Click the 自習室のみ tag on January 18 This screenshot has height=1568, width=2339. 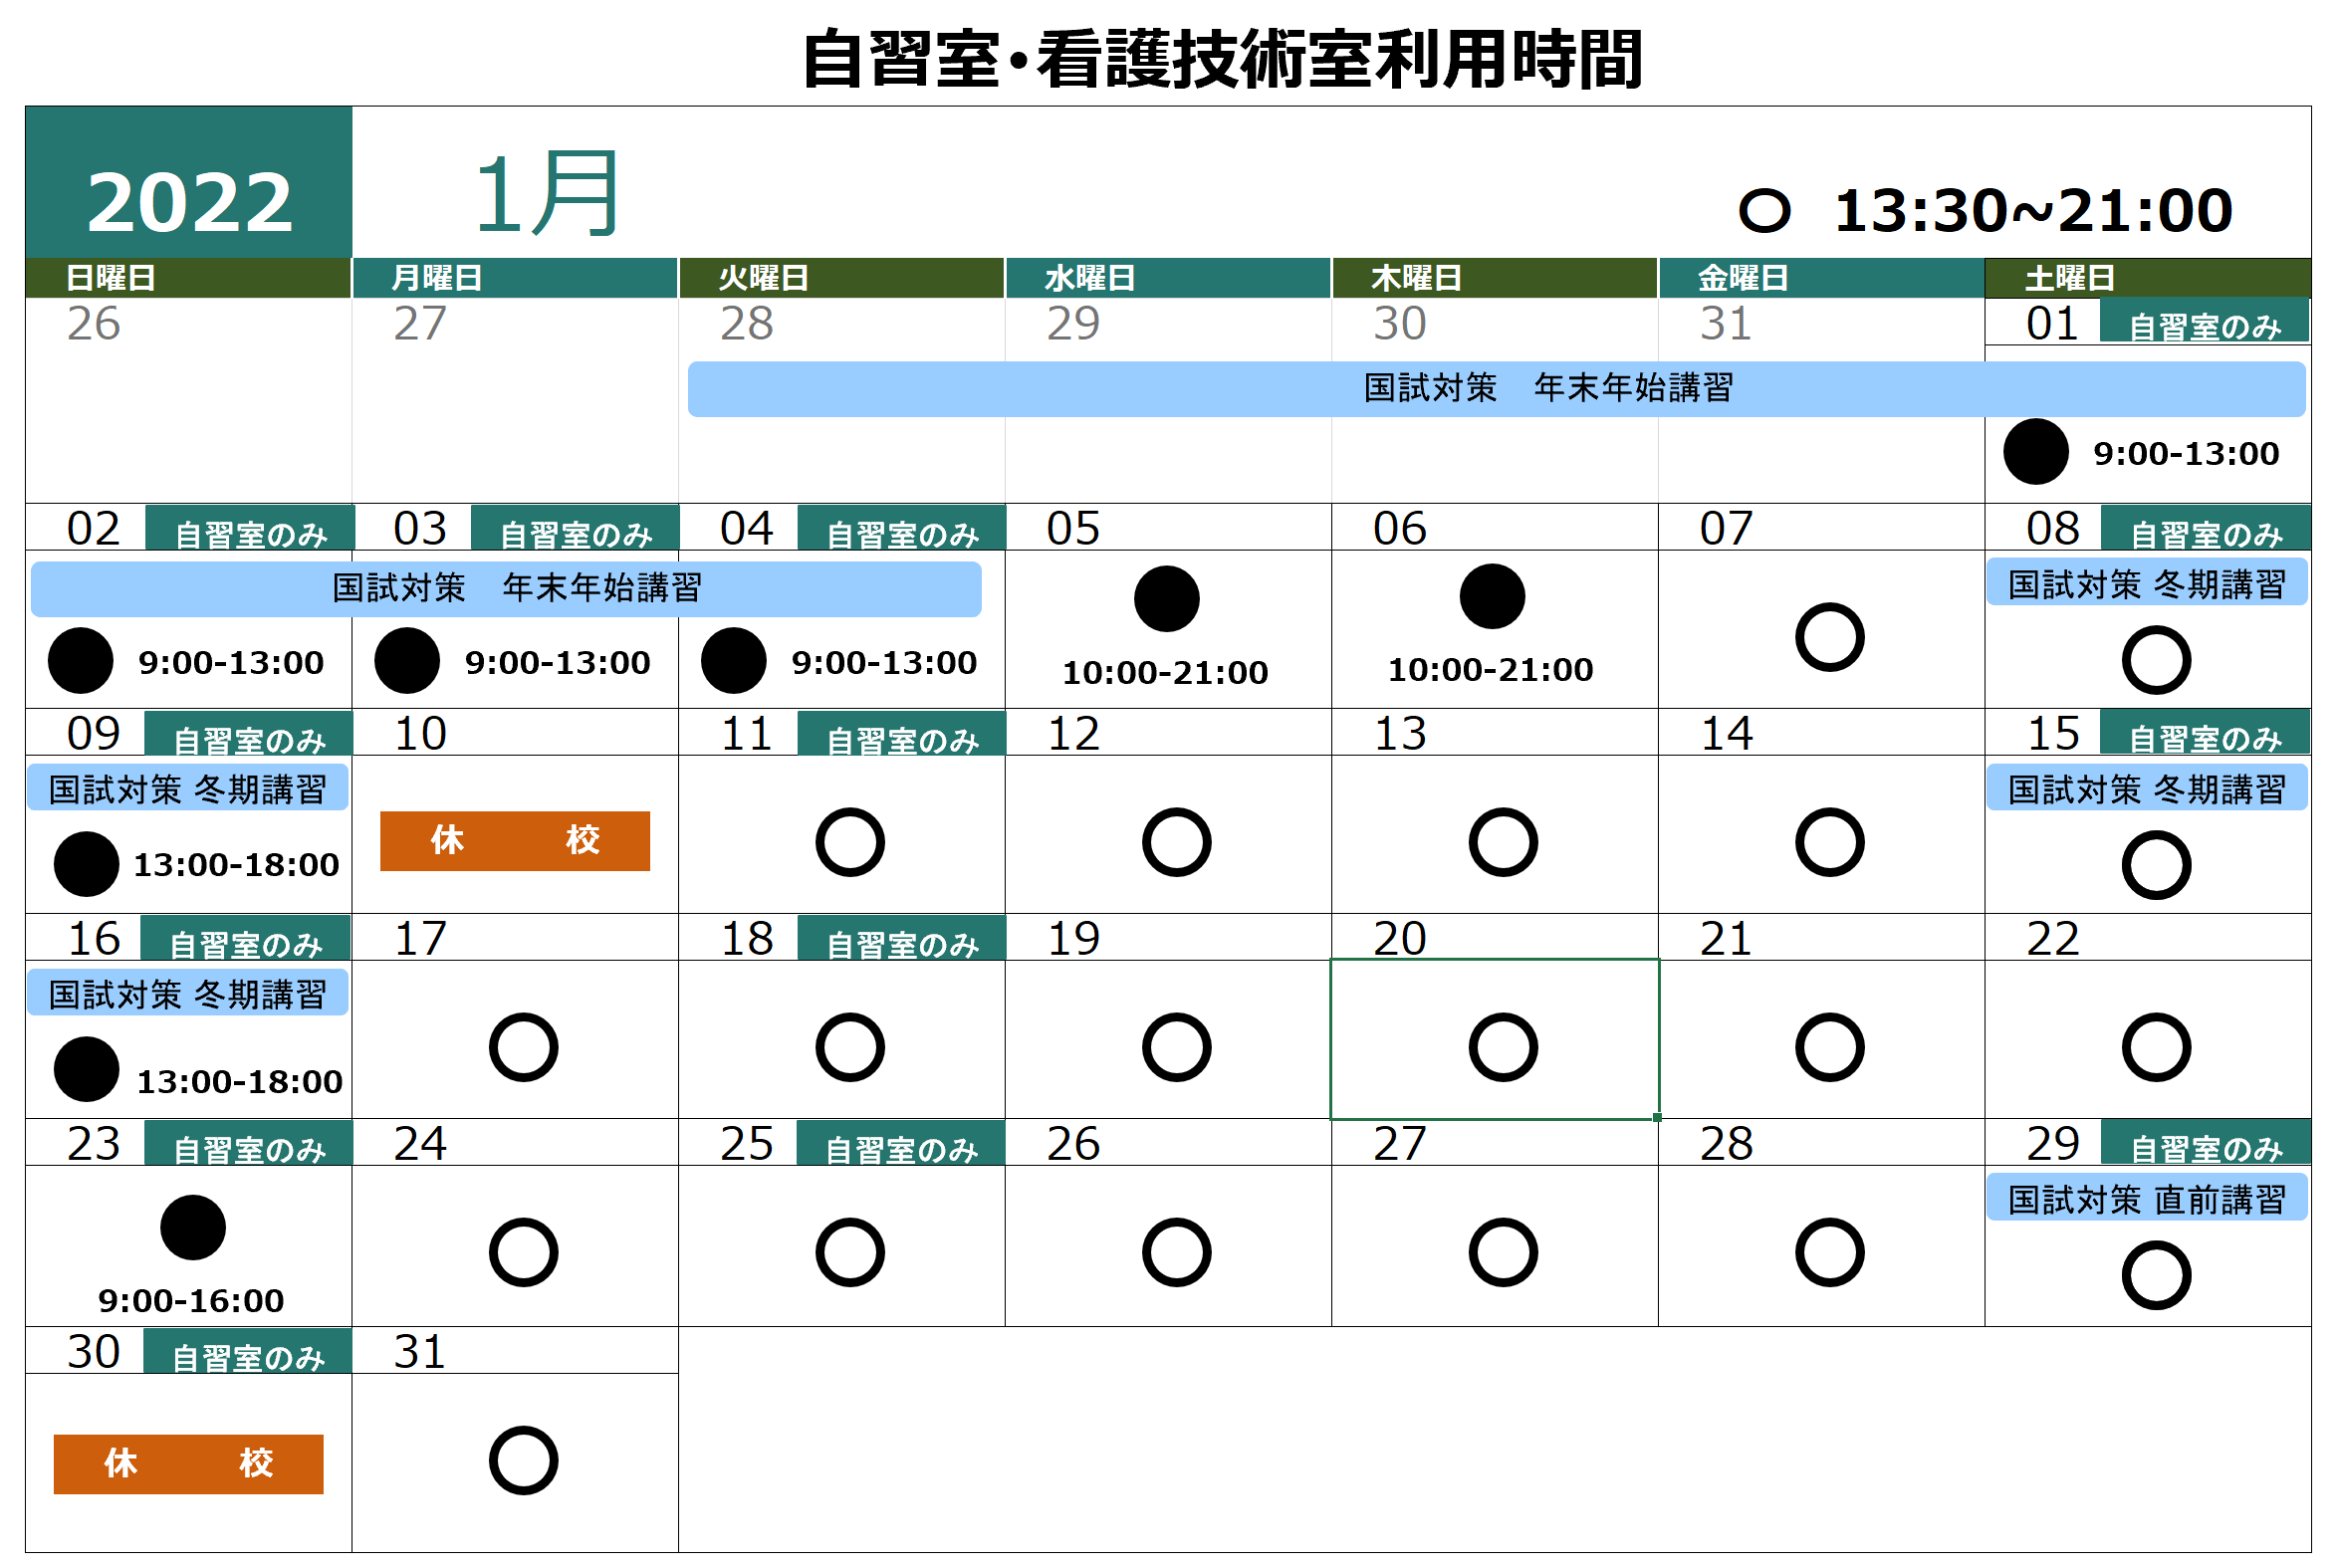[x=901, y=939]
